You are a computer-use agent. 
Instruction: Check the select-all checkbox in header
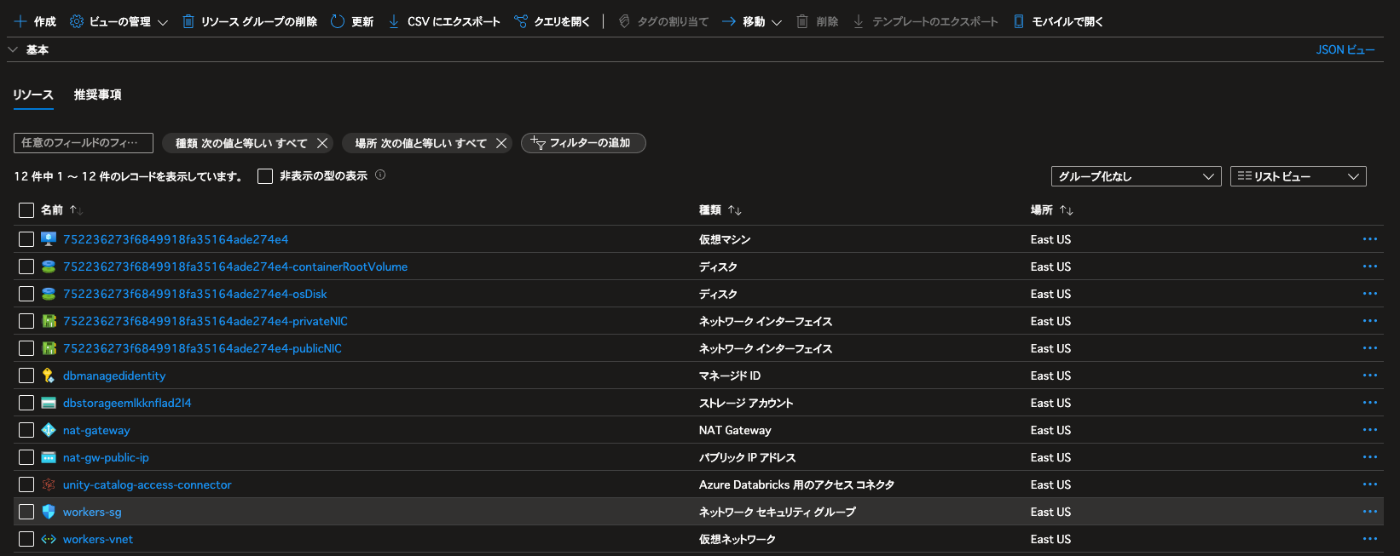[x=26, y=210]
